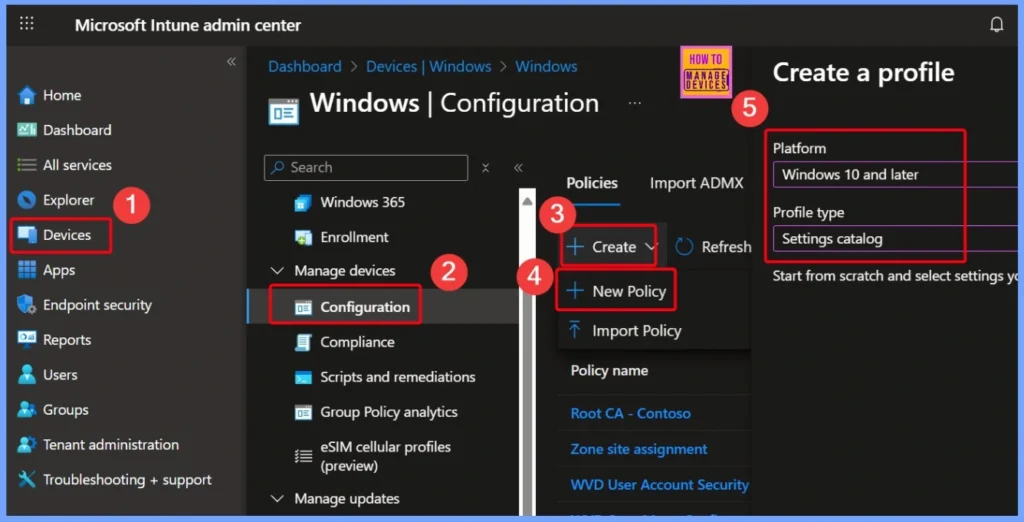Click the Compliance document icon
Screen dimensions: 1024x522
[x=303, y=342]
